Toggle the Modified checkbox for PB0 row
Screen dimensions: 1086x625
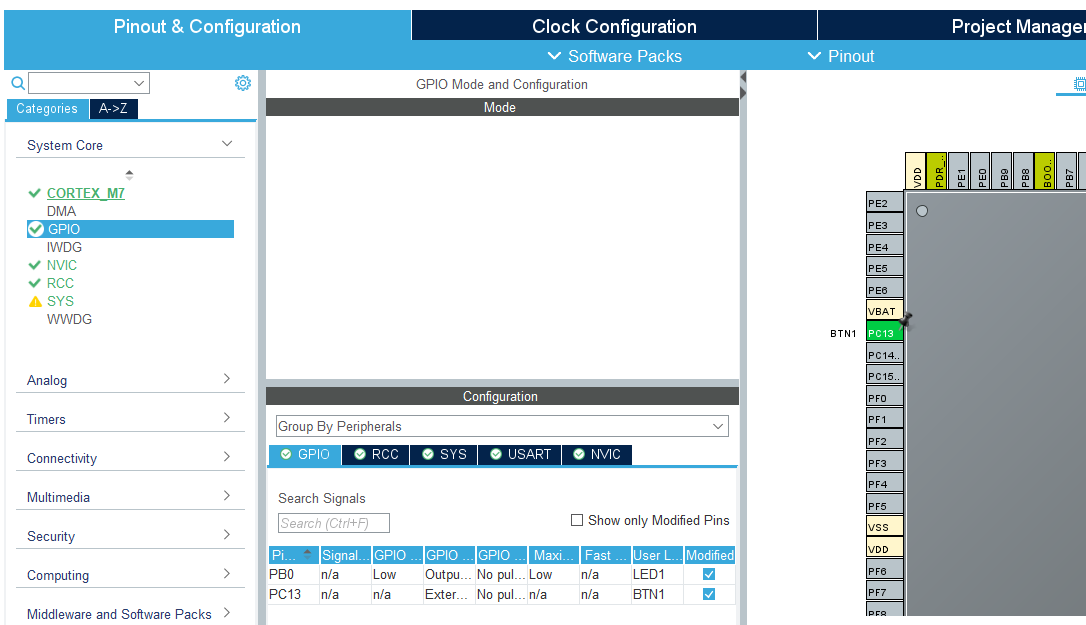click(x=709, y=575)
